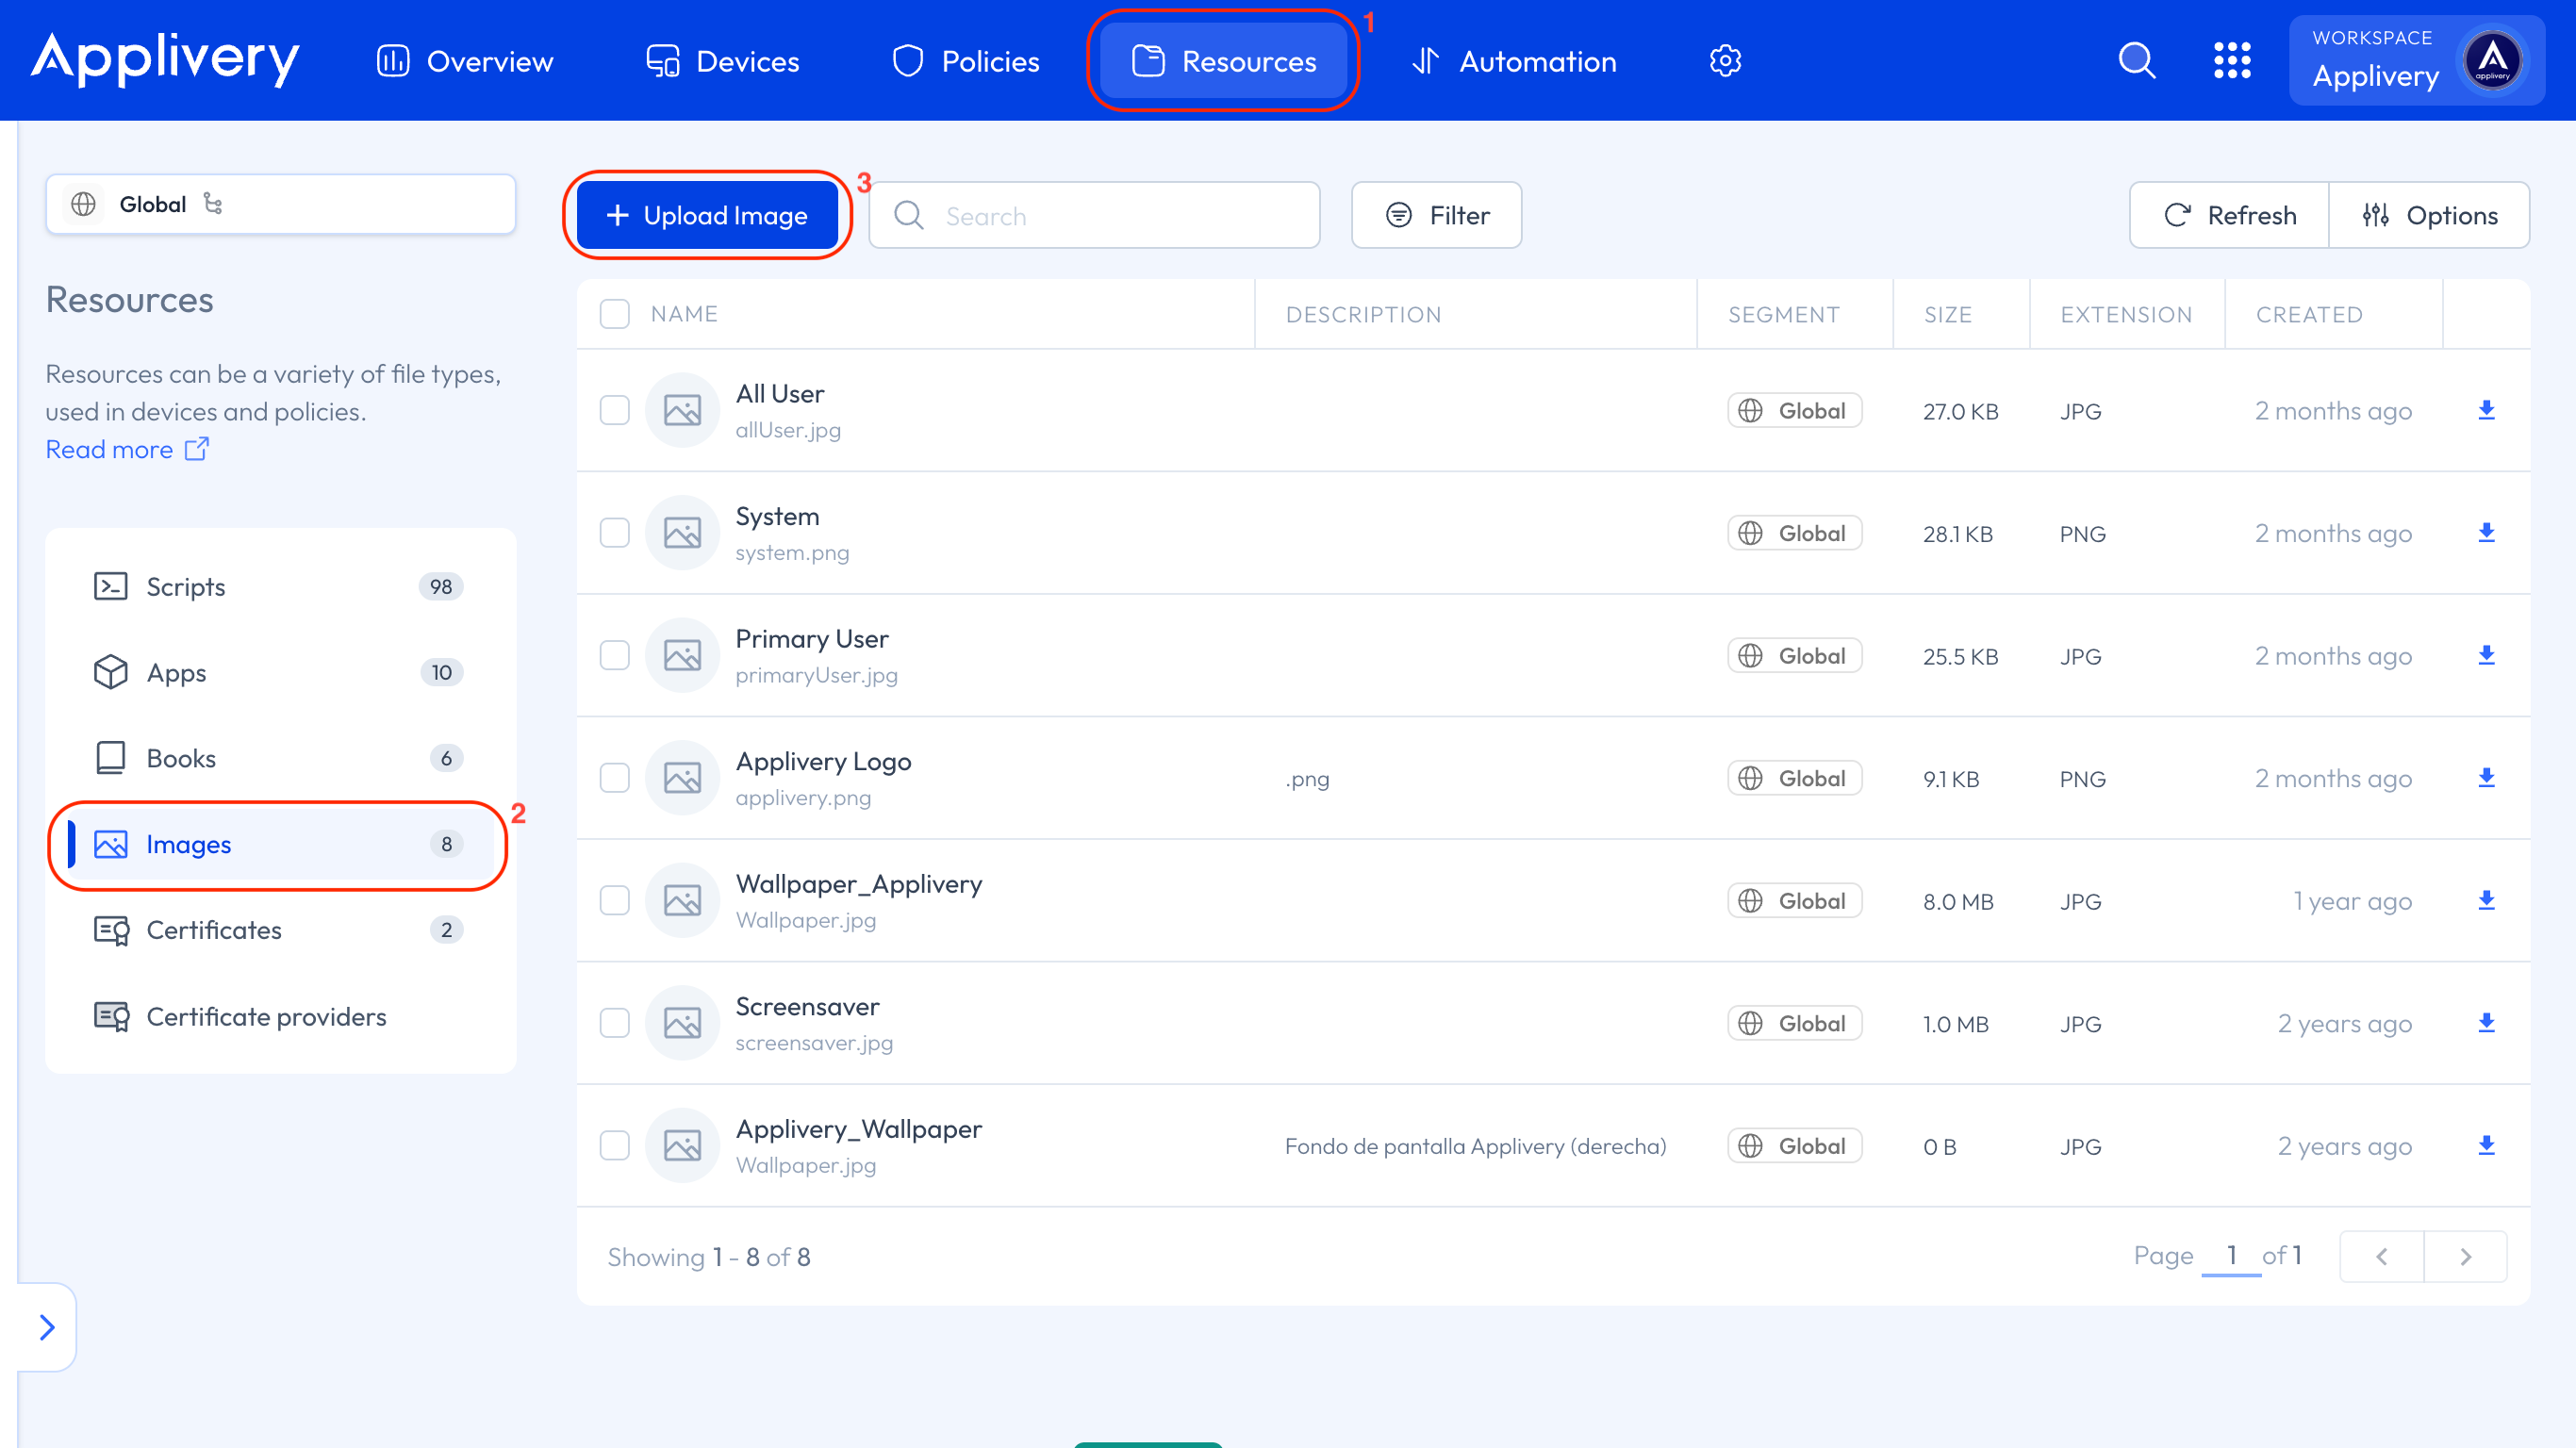
Task: Click the Upload Image button
Action: 707,215
